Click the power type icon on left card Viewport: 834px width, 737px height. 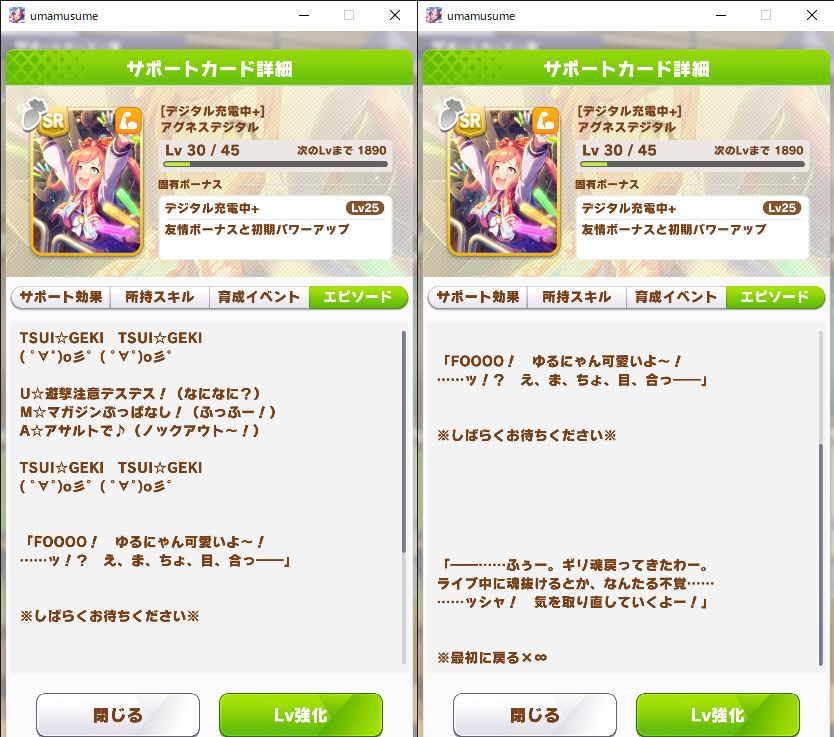(x=128, y=120)
